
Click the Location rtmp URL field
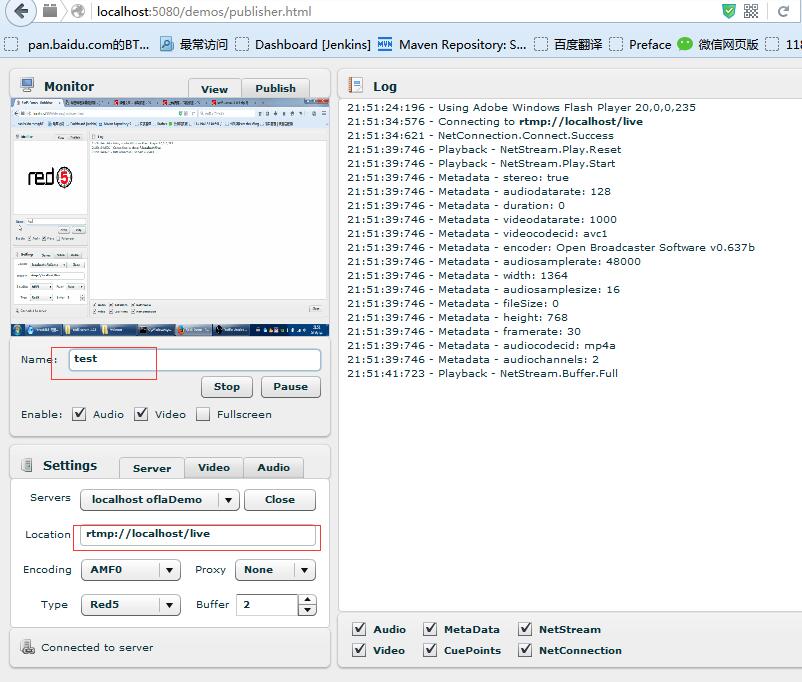tap(198, 535)
